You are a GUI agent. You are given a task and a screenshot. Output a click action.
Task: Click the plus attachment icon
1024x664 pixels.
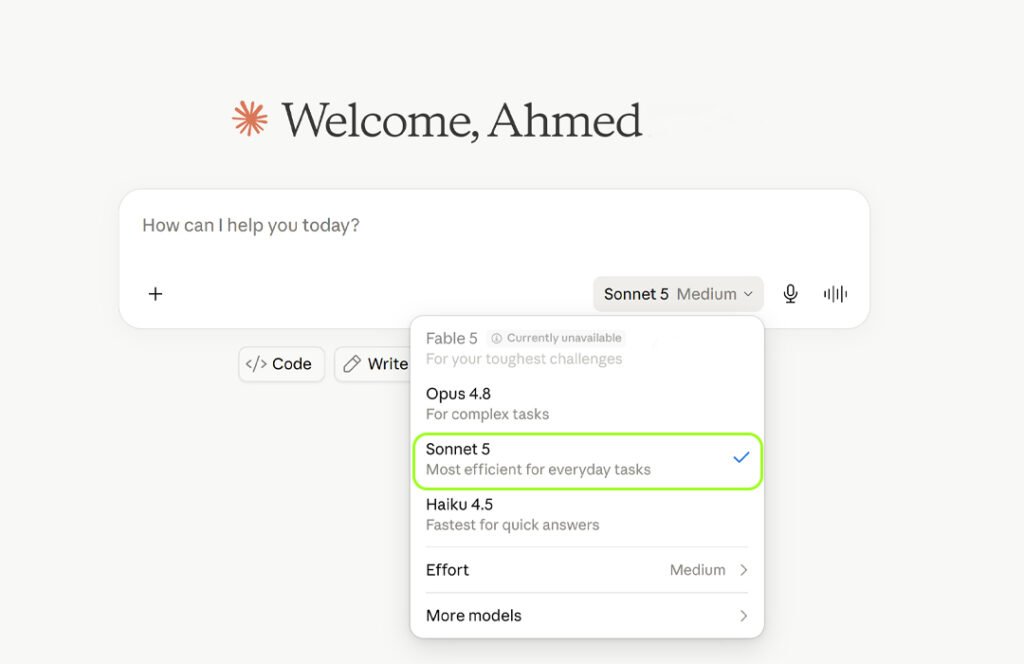(155, 294)
